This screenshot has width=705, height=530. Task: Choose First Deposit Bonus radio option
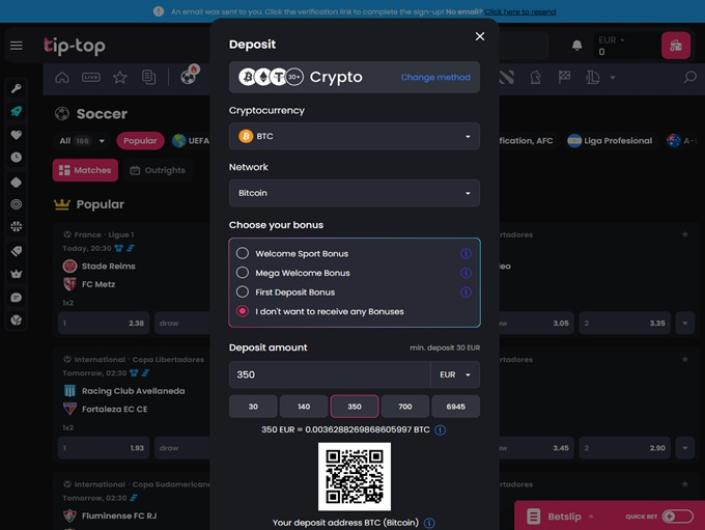click(x=243, y=292)
